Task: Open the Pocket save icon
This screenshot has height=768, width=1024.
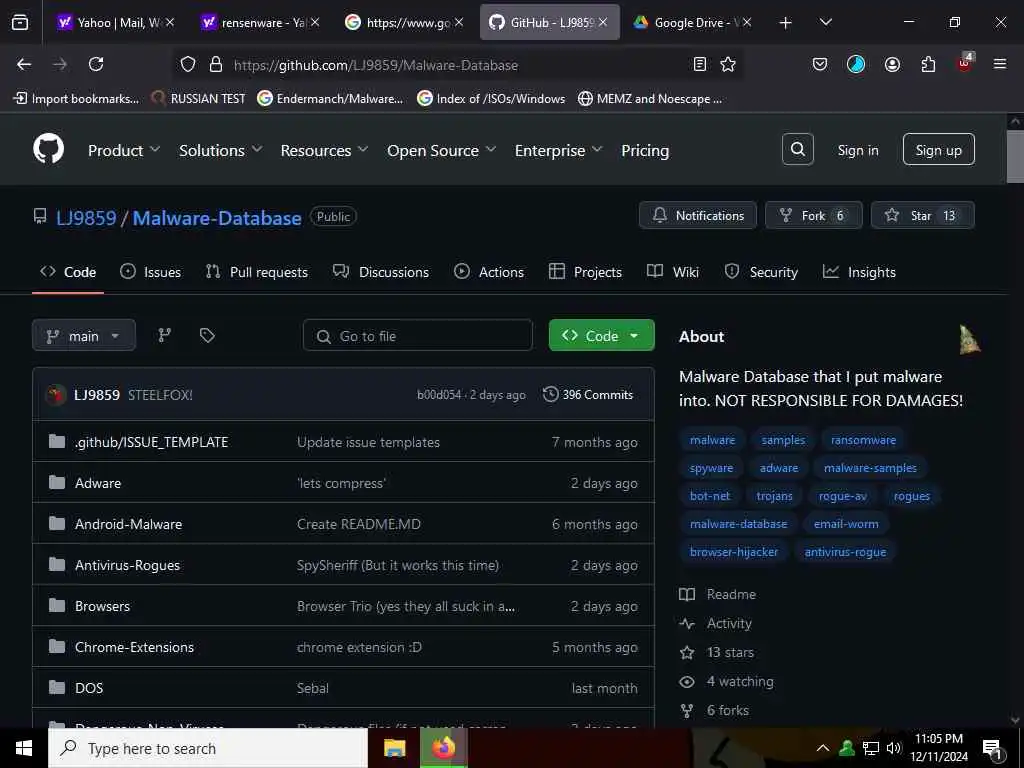Action: point(820,64)
